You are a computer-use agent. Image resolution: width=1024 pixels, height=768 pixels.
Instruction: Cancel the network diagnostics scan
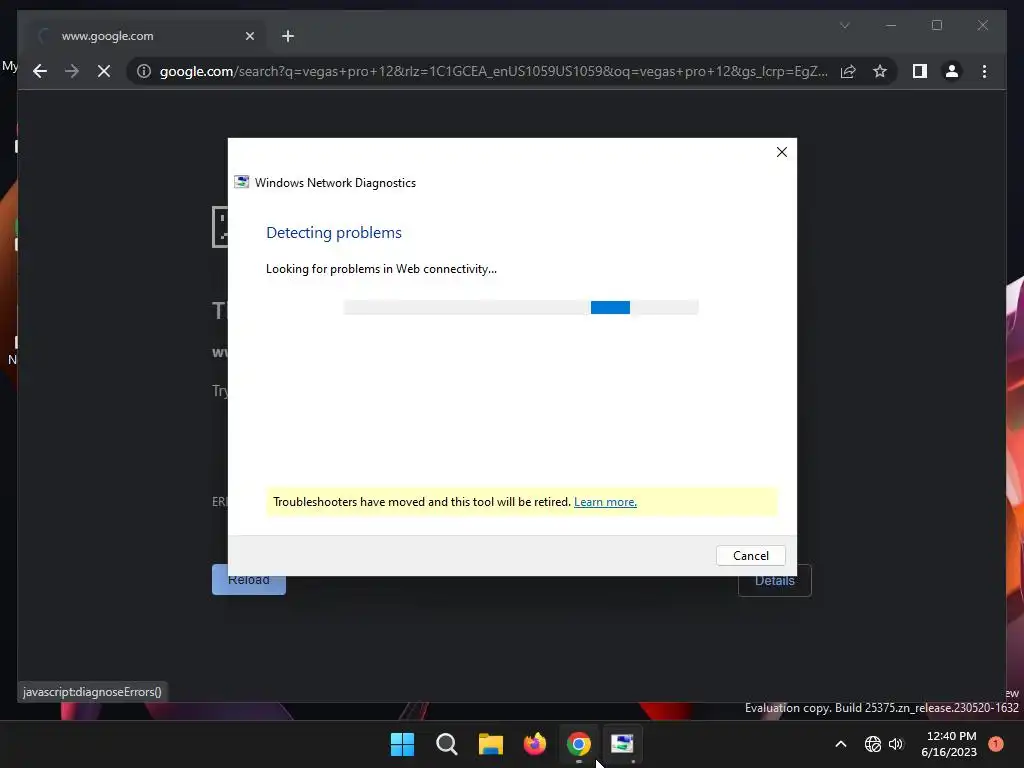(x=750, y=556)
